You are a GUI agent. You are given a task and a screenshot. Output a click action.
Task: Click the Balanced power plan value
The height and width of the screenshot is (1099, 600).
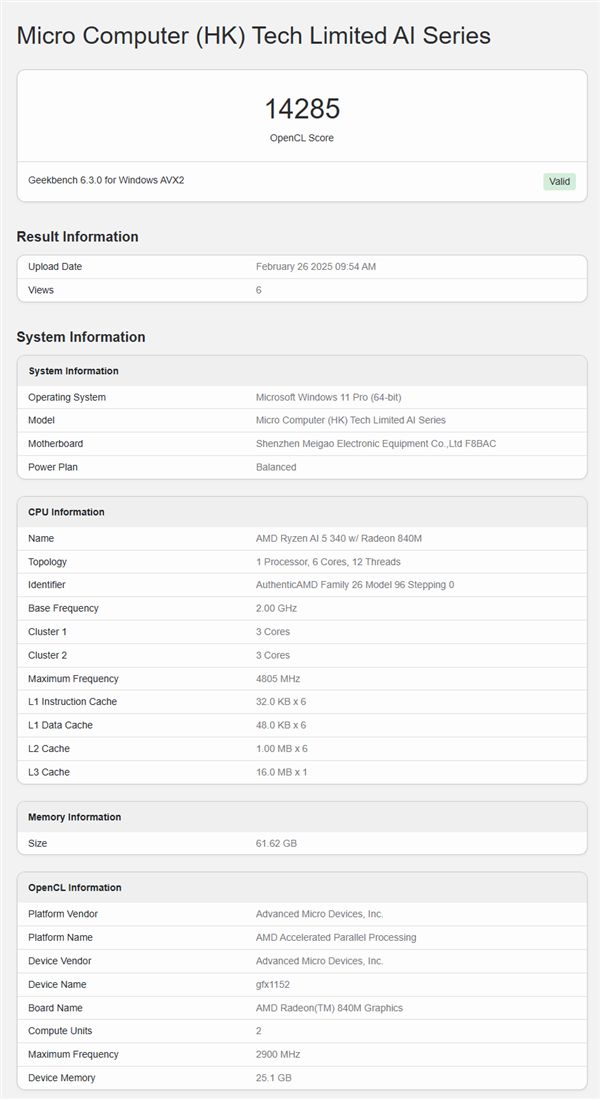[x=276, y=467]
